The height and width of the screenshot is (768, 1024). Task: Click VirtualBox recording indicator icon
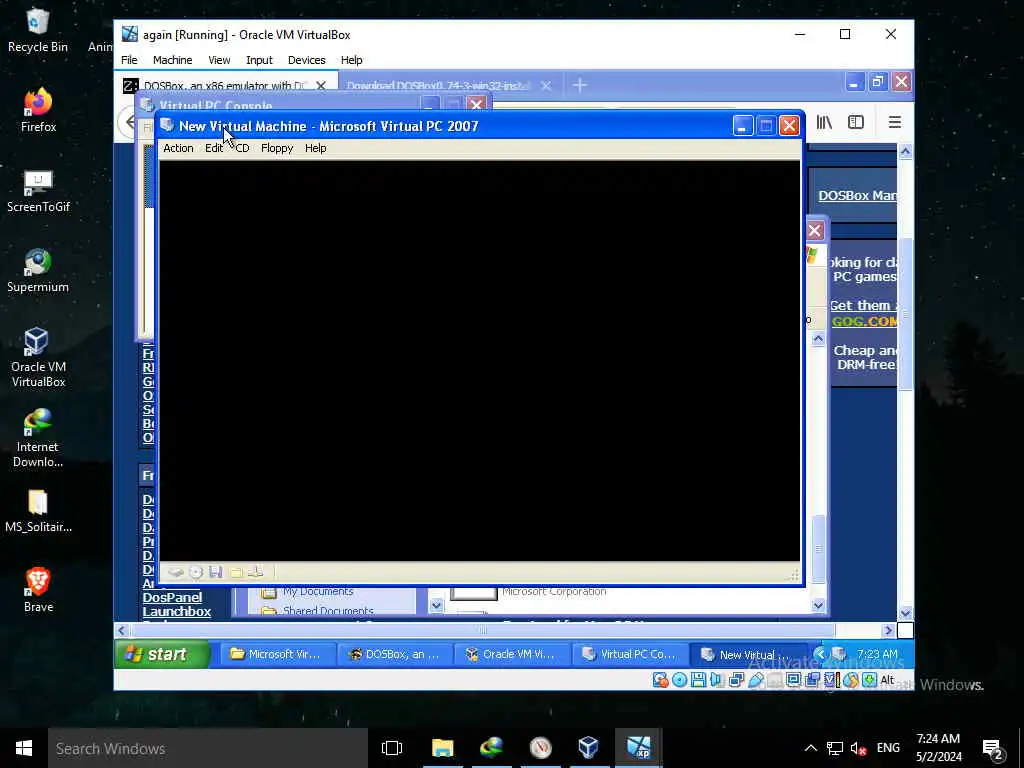(x=812, y=680)
